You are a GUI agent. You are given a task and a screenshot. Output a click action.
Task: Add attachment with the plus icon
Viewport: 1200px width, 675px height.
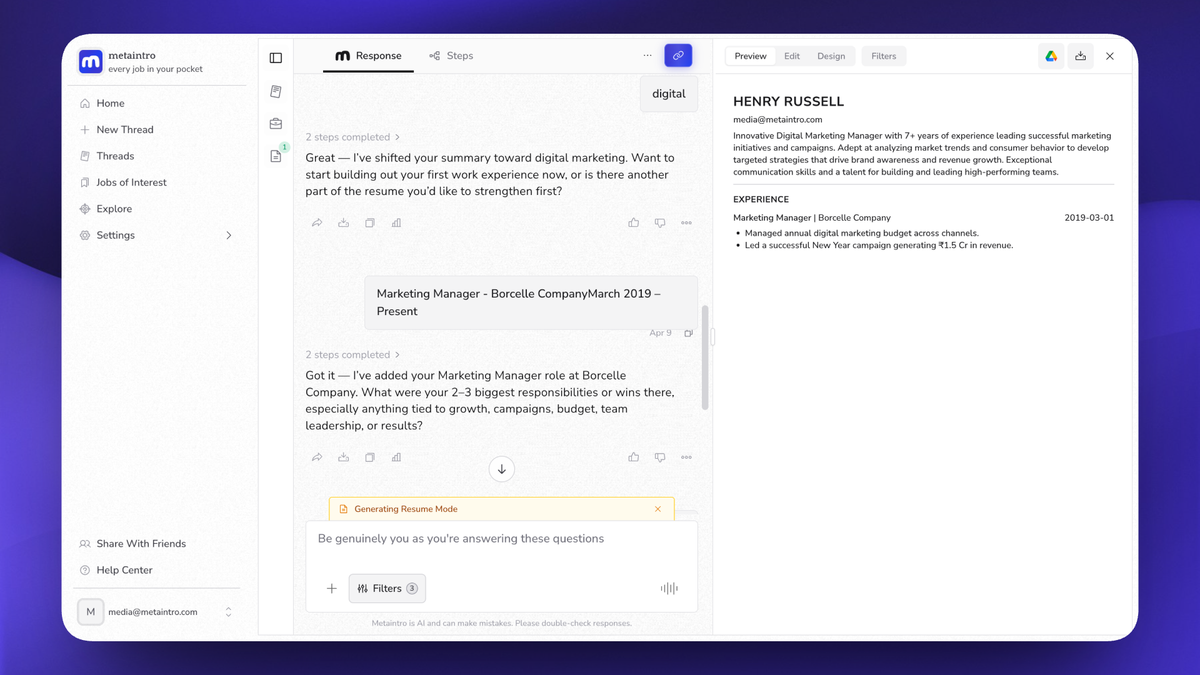click(332, 589)
